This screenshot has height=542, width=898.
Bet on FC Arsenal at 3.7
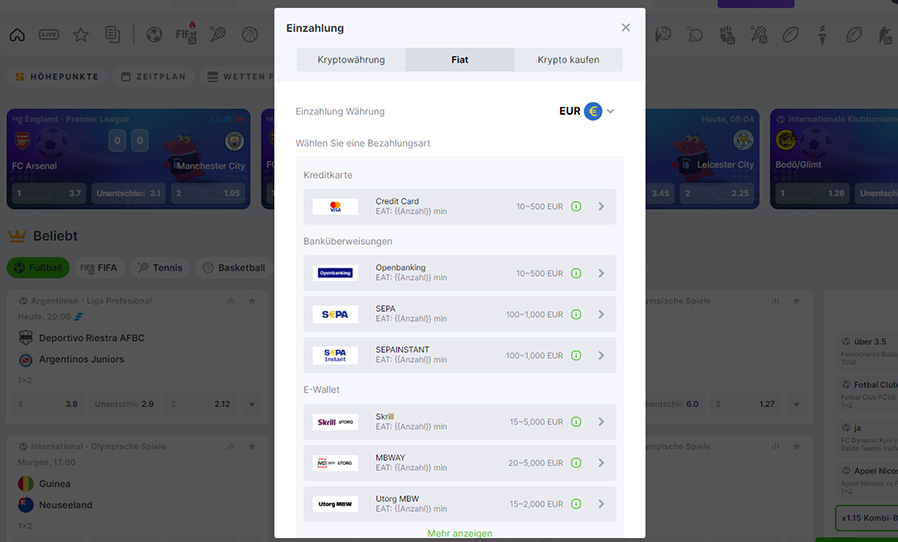point(49,193)
